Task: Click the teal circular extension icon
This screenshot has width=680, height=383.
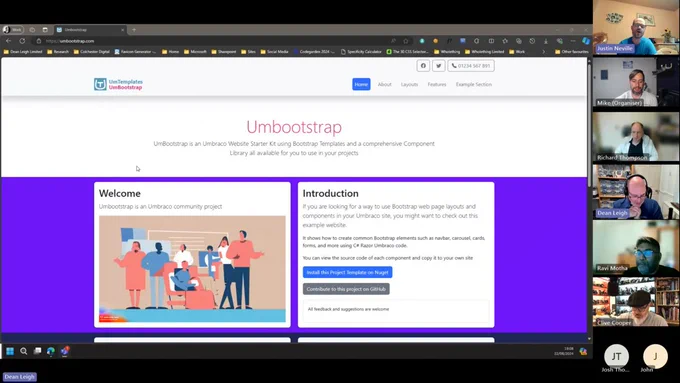Action: [422, 41]
